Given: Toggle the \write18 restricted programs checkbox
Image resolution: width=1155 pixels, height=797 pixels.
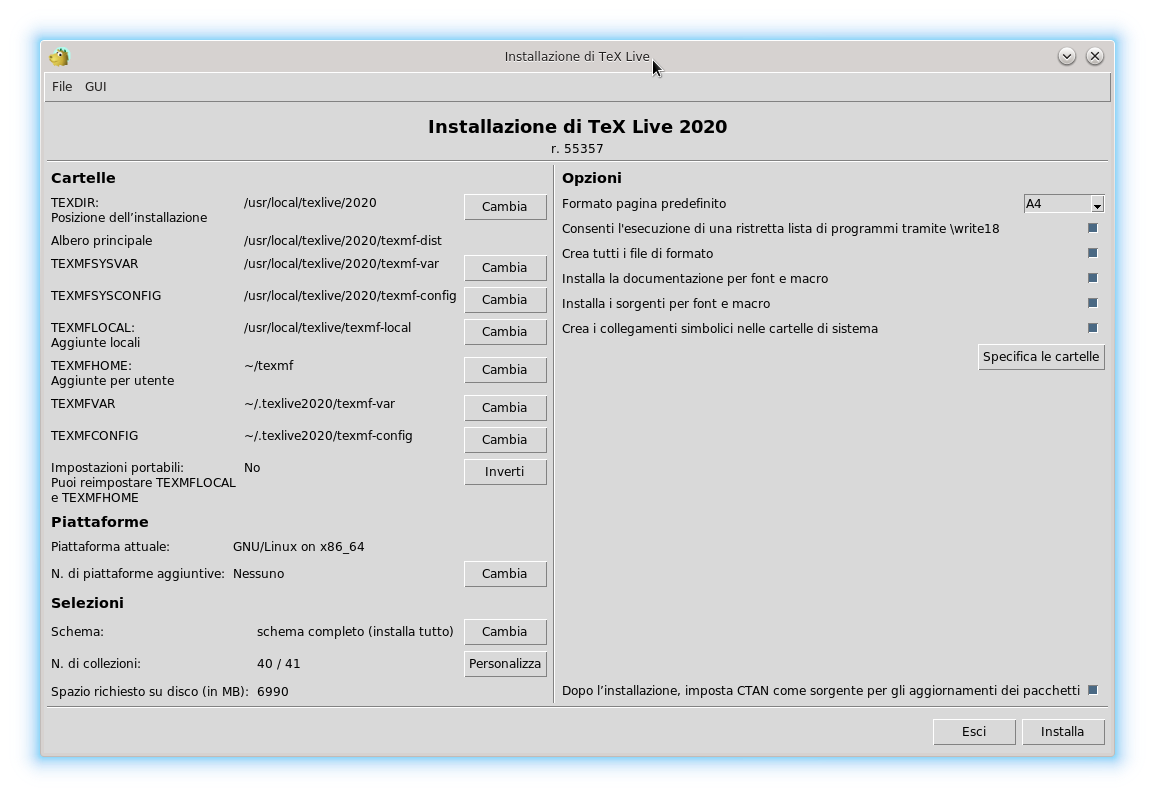Looking at the screenshot, I should point(1093,228).
